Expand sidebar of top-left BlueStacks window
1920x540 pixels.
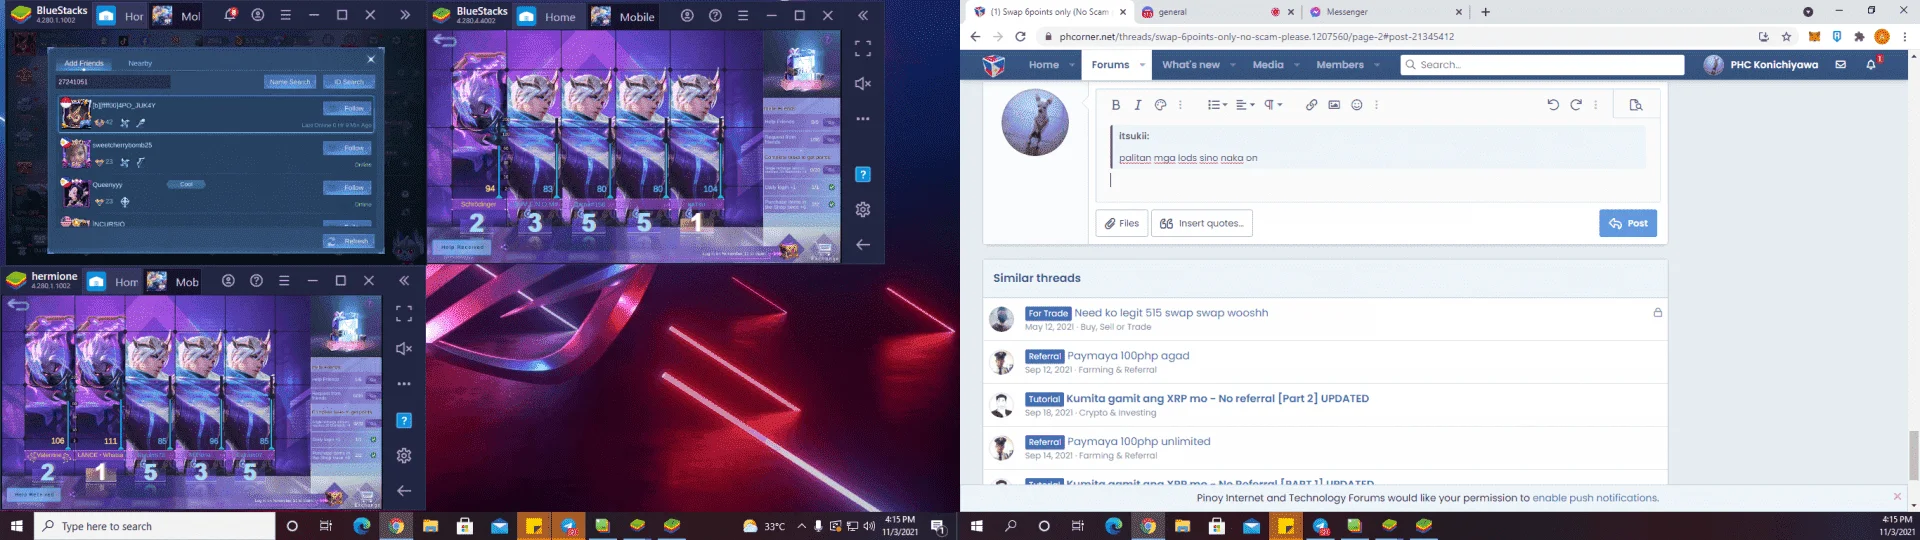[404, 15]
